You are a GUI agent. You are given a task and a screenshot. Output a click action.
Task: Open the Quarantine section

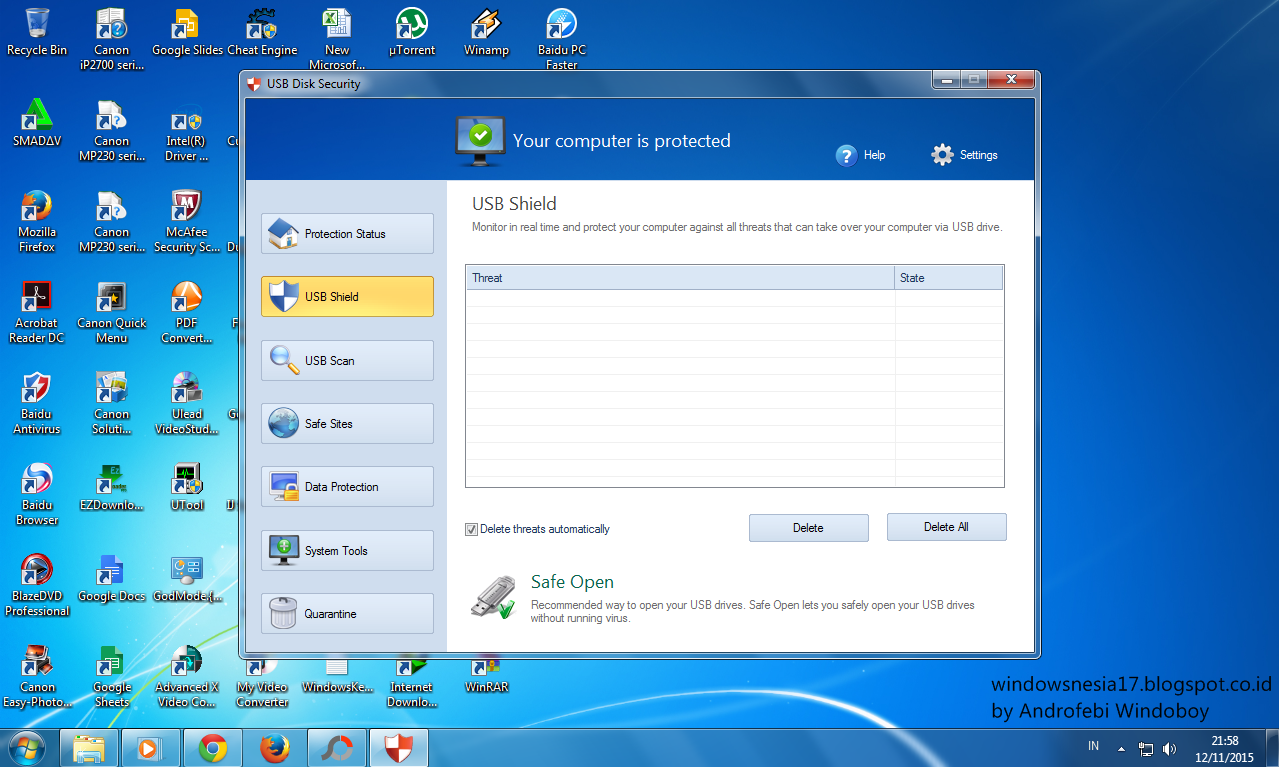click(x=347, y=613)
